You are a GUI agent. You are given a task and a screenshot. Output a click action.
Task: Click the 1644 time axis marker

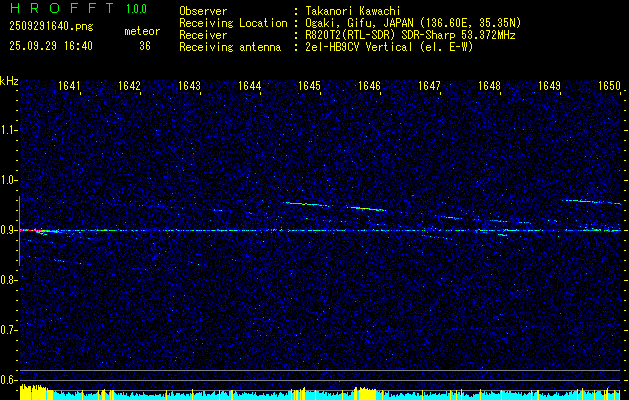pos(250,85)
